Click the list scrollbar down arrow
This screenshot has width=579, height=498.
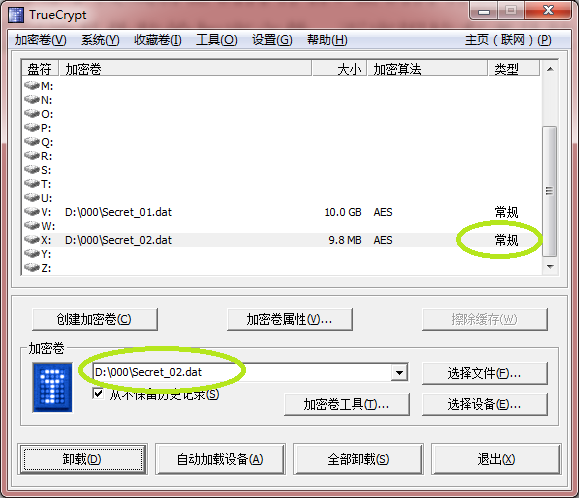(x=550, y=267)
